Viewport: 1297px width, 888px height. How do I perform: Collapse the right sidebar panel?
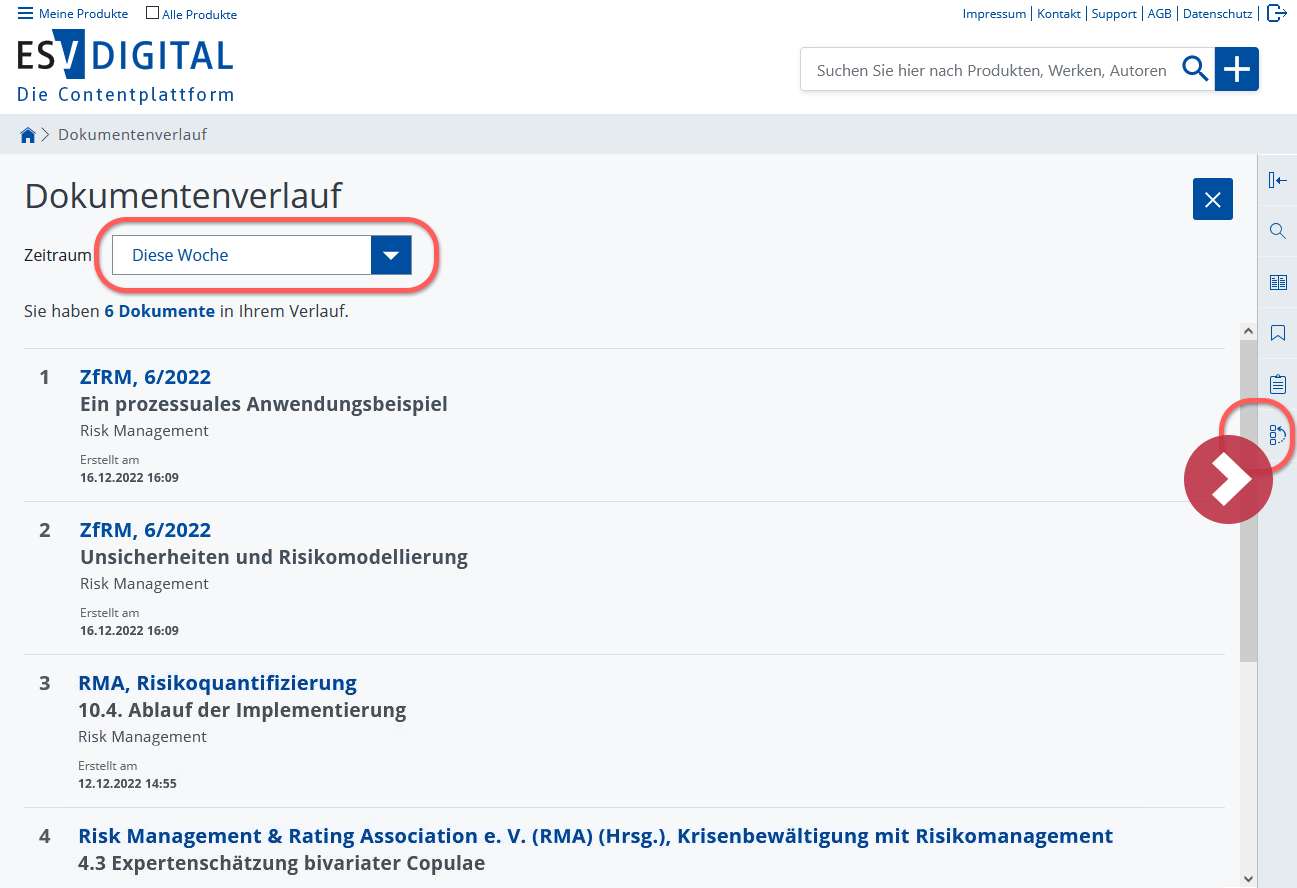pyautogui.click(x=1277, y=180)
